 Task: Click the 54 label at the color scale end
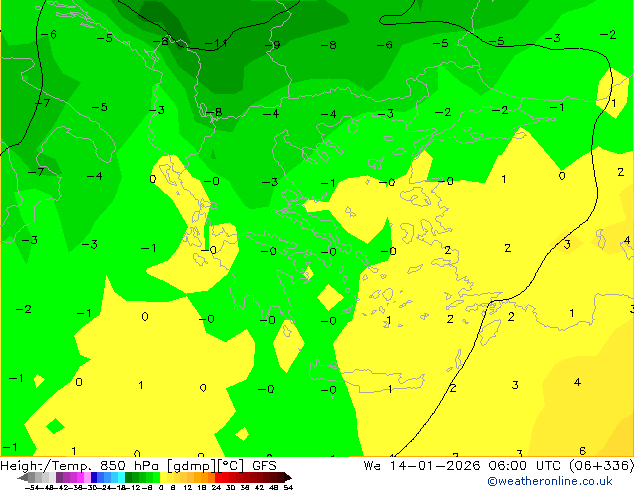pyautogui.click(x=288, y=487)
